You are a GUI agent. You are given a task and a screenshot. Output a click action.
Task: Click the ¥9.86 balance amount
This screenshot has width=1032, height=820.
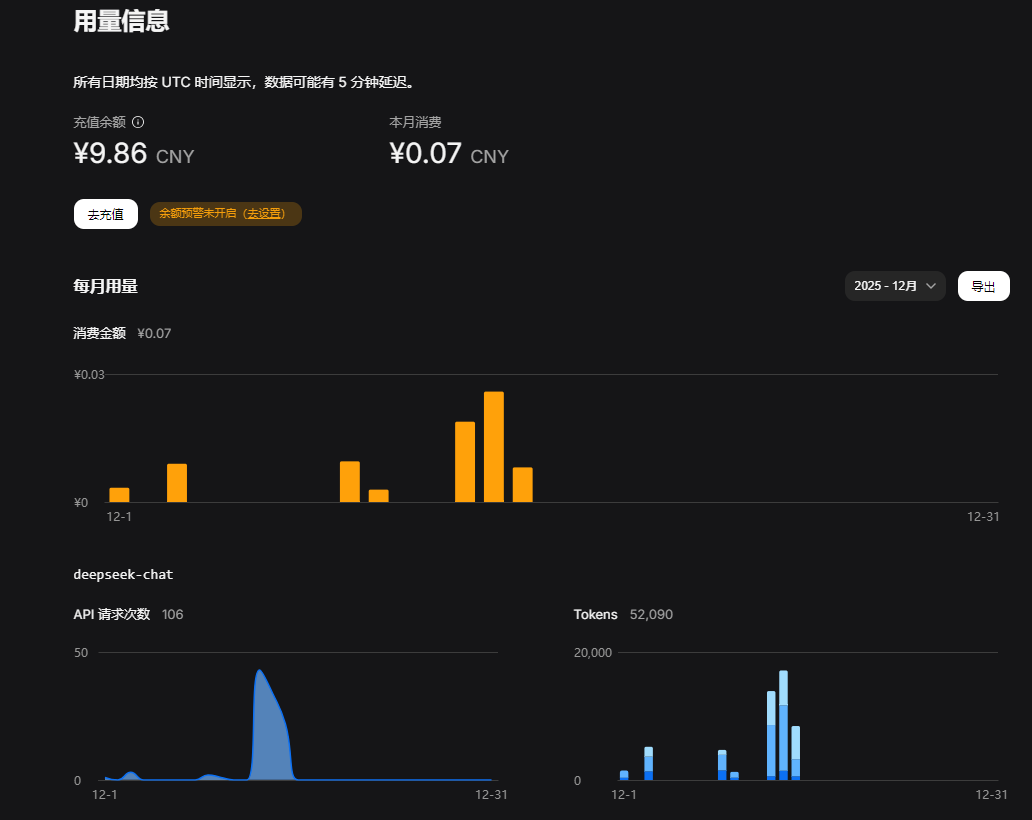111,154
